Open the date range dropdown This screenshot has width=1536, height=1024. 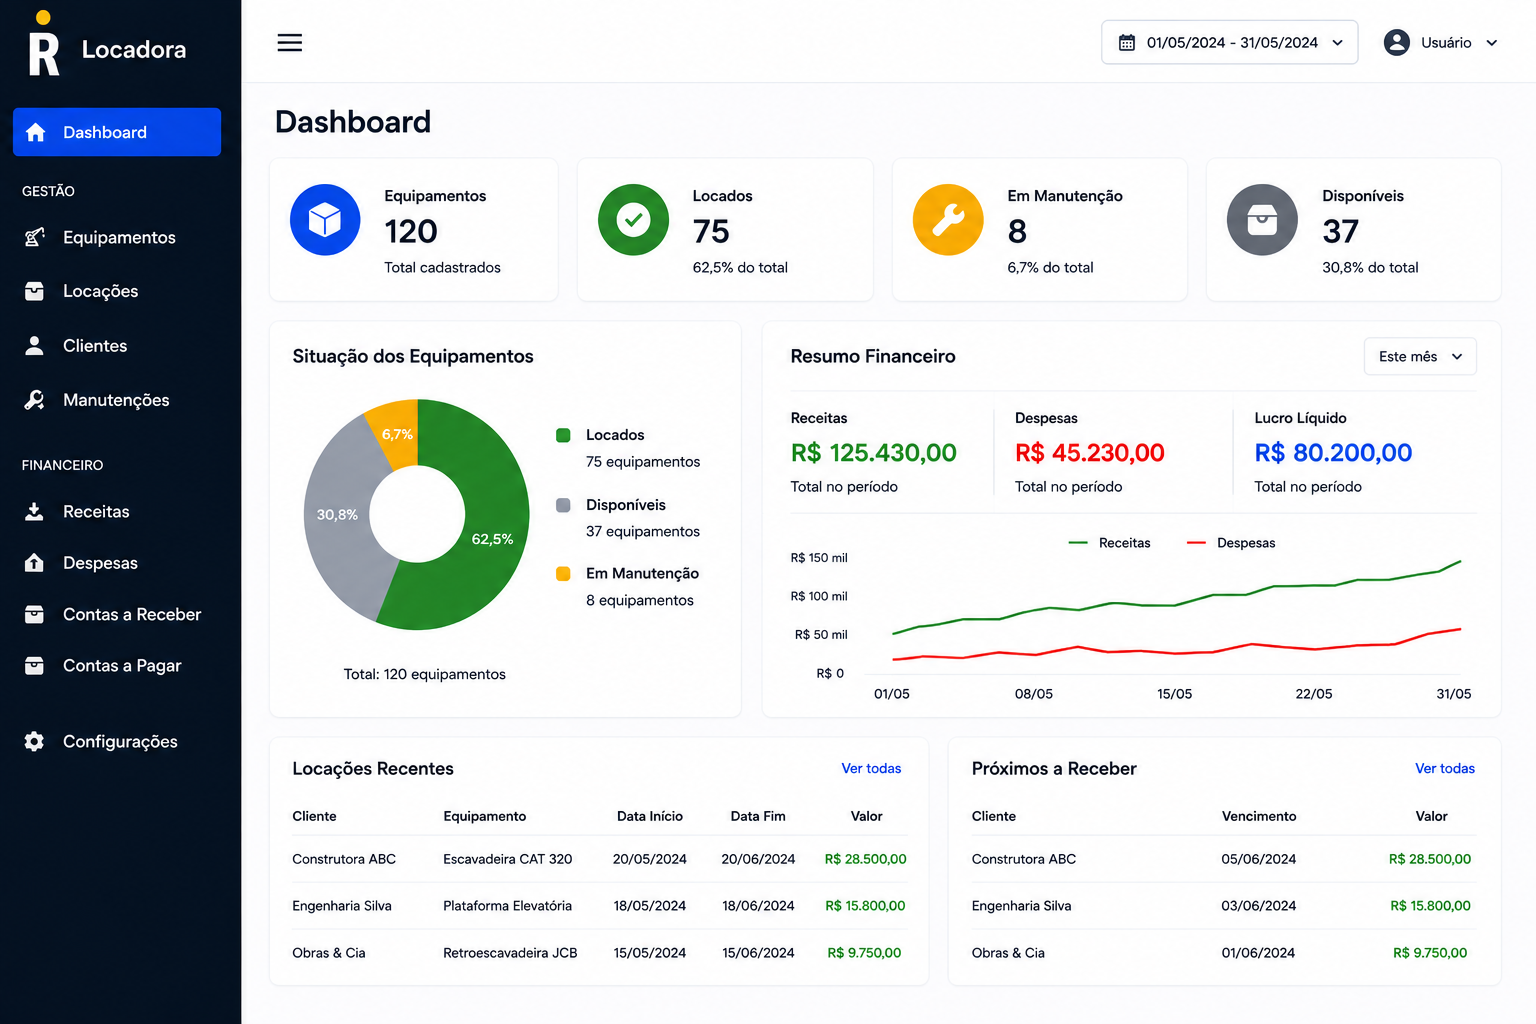point(1230,42)
